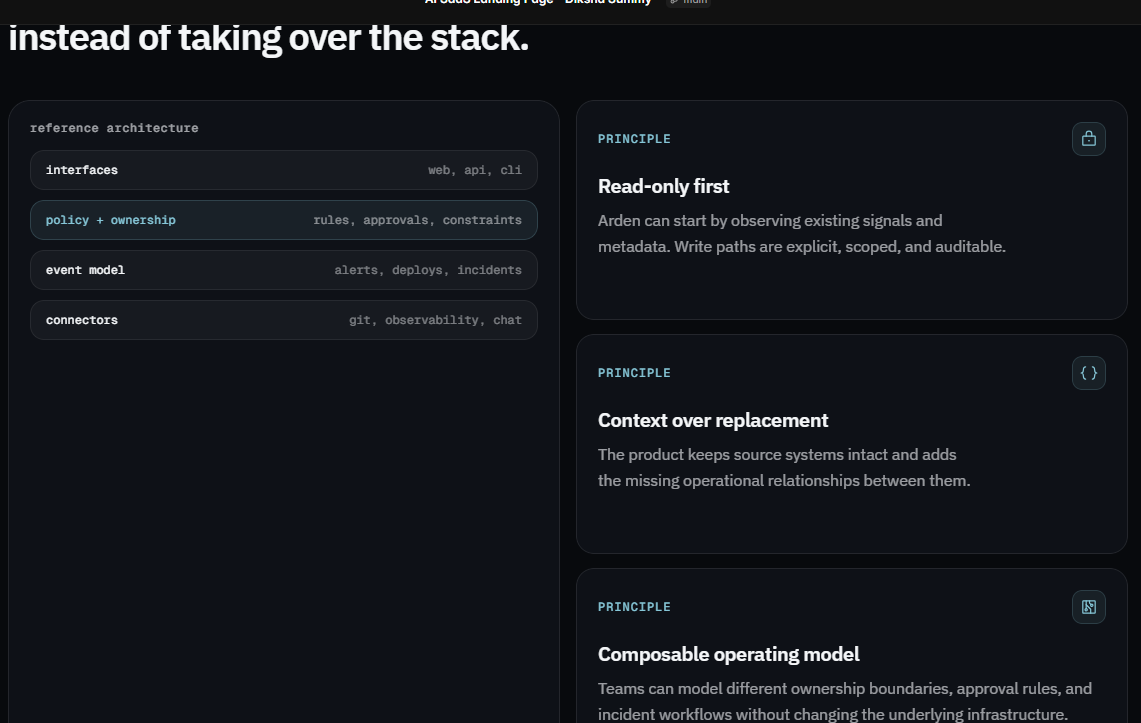
Task: Click the lock icon on Read-only first card
Action: coord(1089,139)
